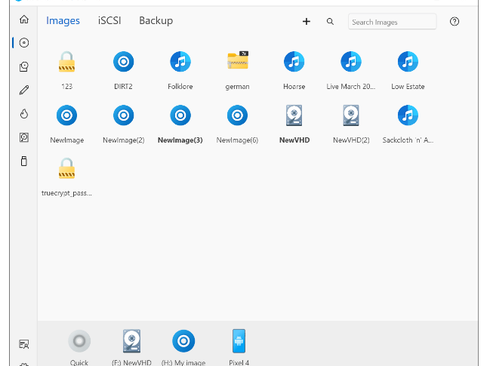Open the drive image sidebar icon
The height and width of the screenshot is (366, 490).
(x=24, y=67)
